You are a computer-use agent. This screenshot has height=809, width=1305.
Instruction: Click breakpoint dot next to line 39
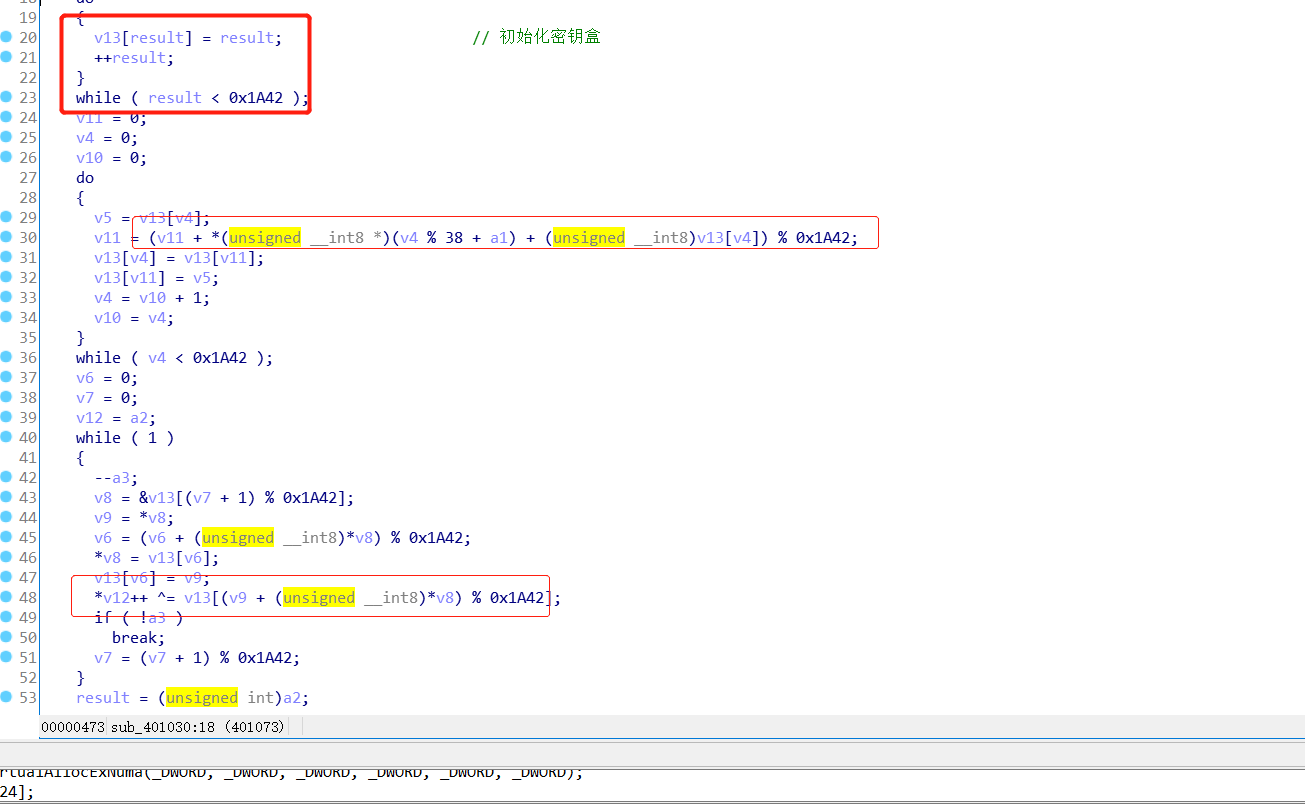[x=6, y=417]
